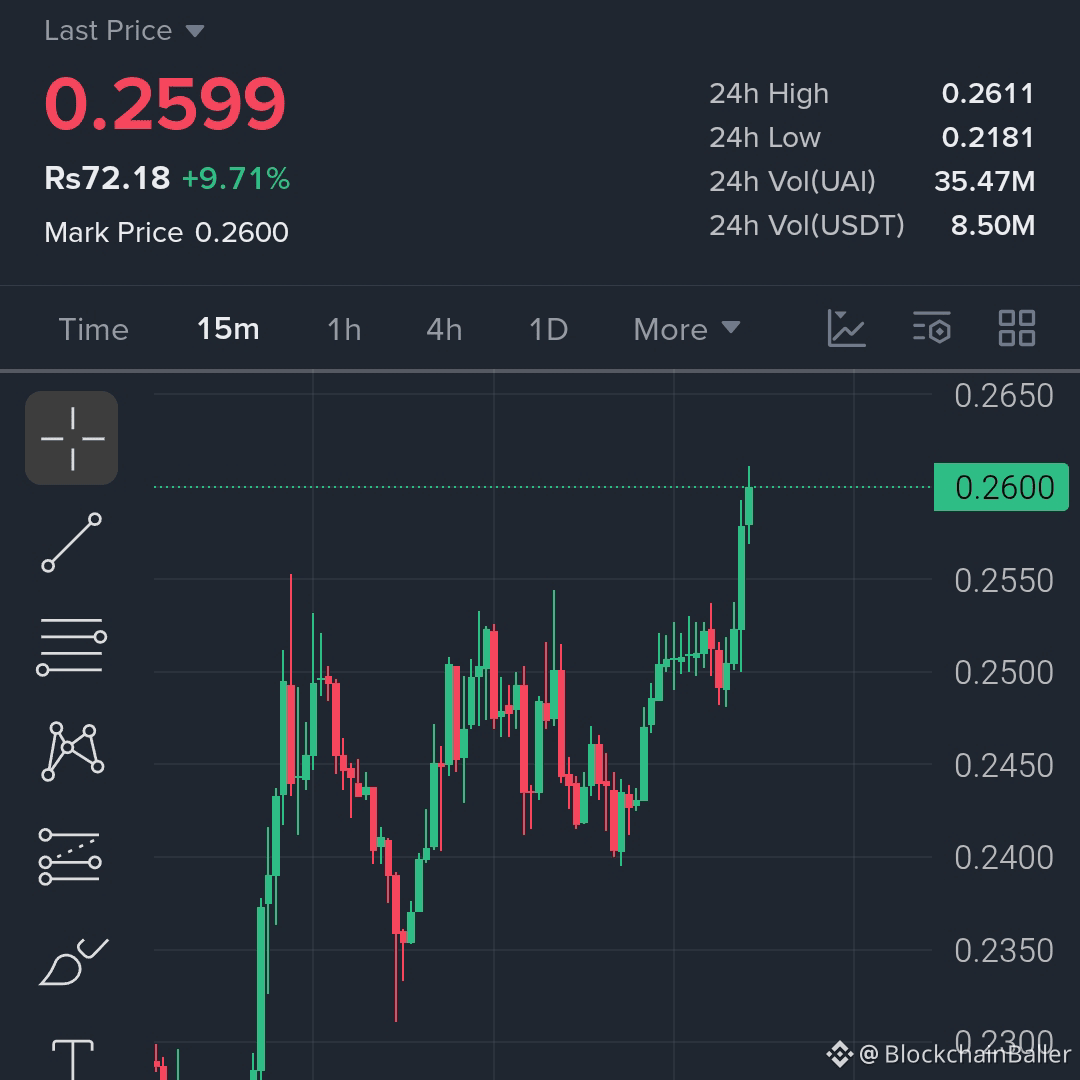The image size is (1080, 1080).
Task: Click the Rs72.18 converted price
Action: (x=107, y=178)
